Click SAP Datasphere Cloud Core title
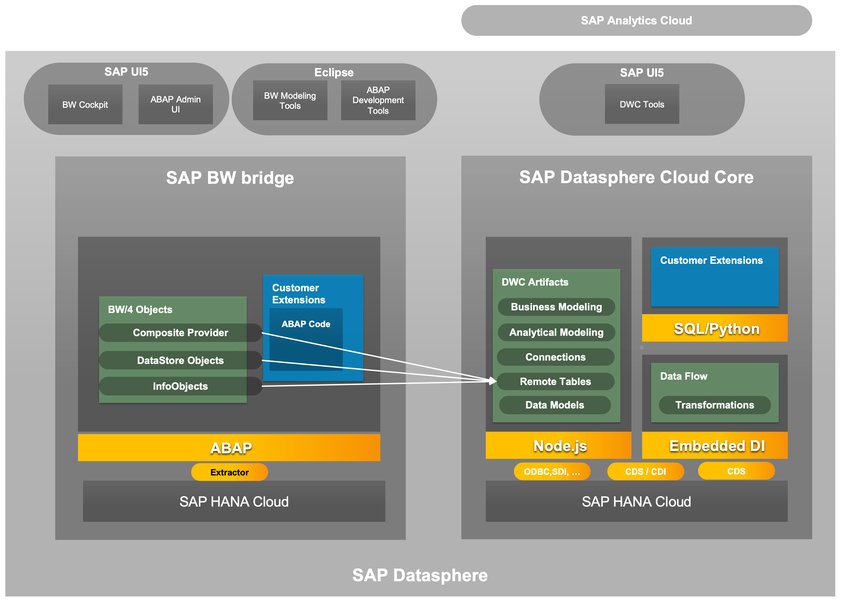Screen dimensions: 841x600 [x=636, y=177]
